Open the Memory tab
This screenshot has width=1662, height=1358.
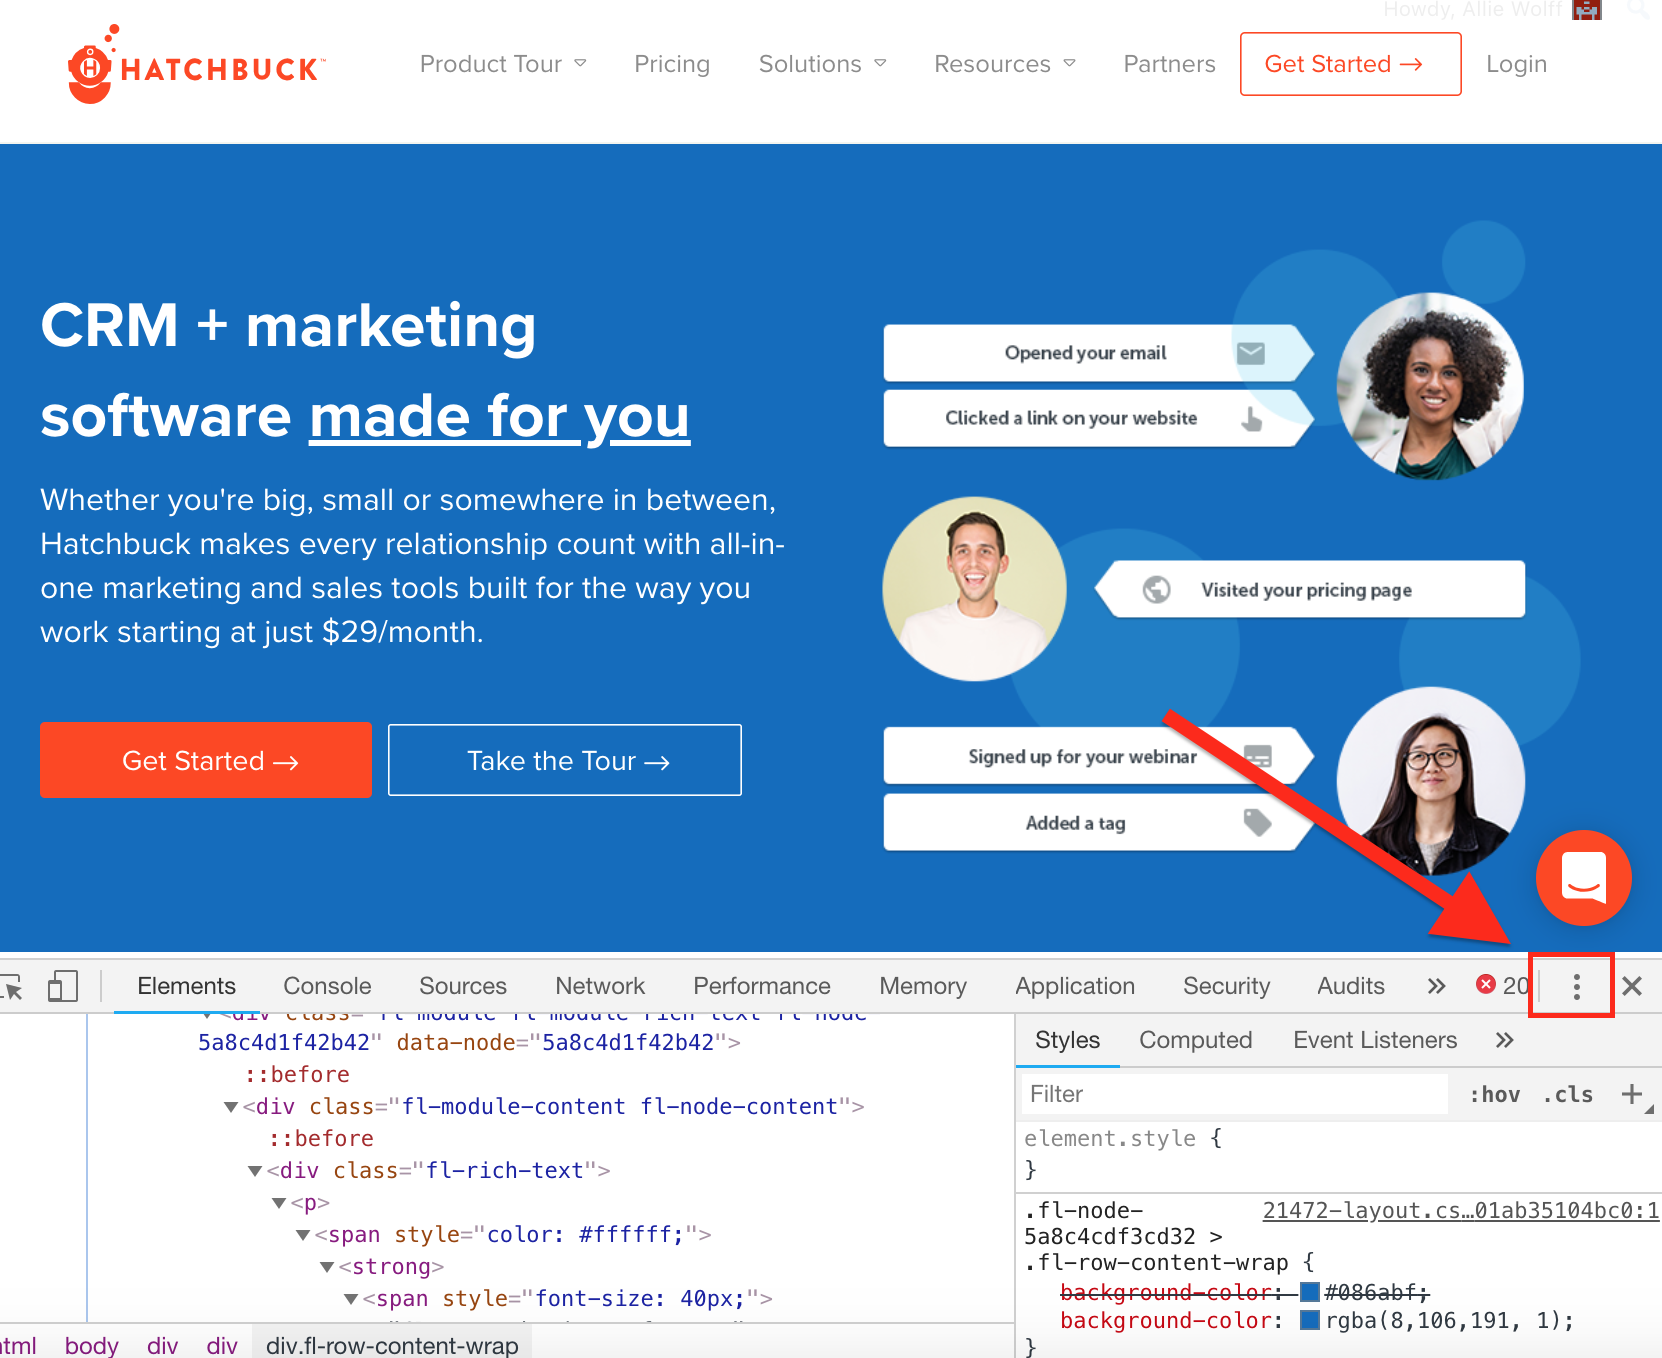[x=923, y=986]
